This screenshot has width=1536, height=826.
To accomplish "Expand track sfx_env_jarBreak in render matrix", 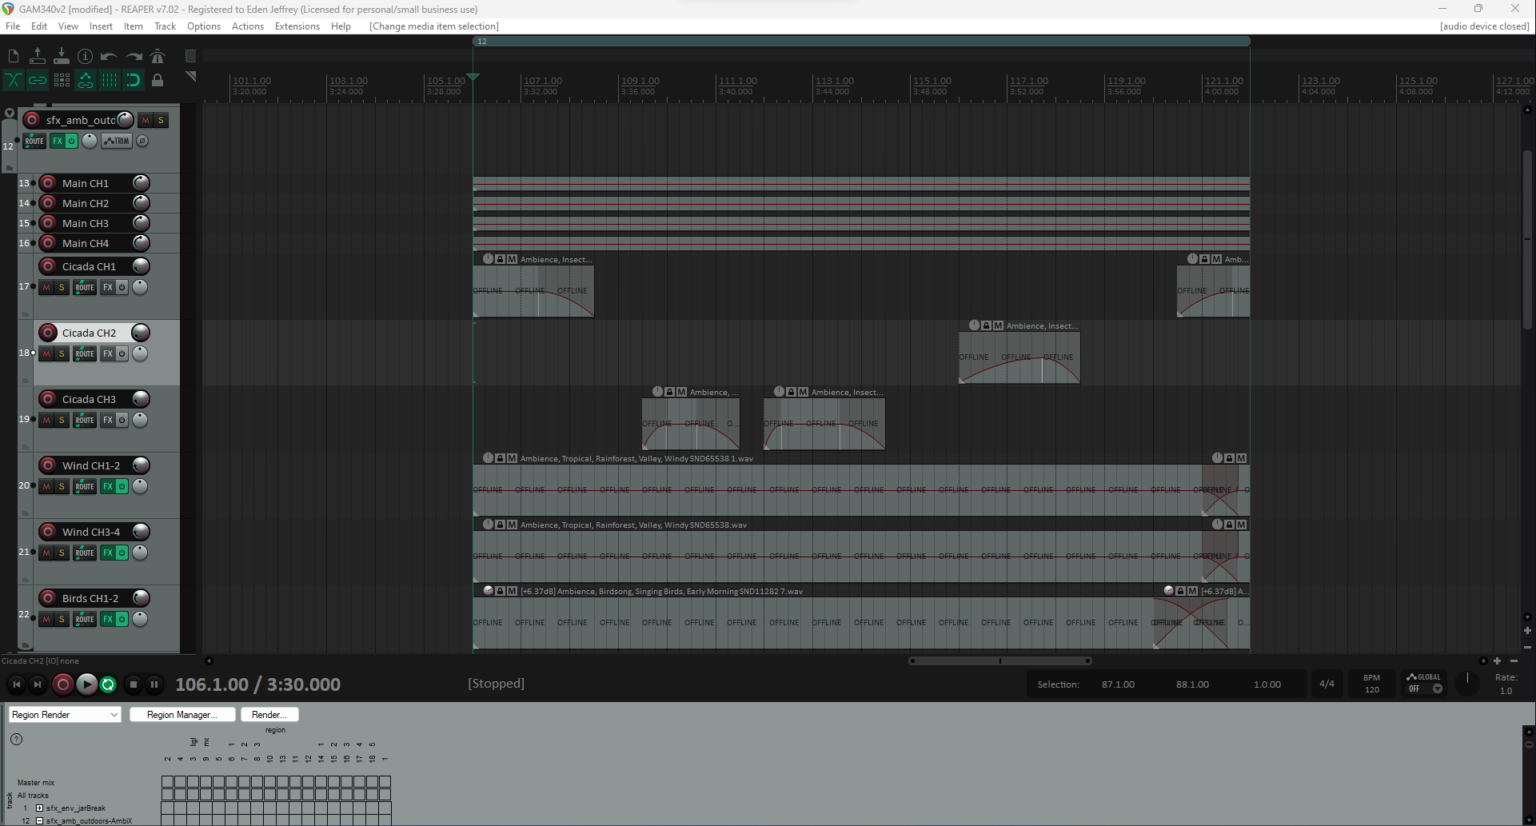I will [39, 807].
